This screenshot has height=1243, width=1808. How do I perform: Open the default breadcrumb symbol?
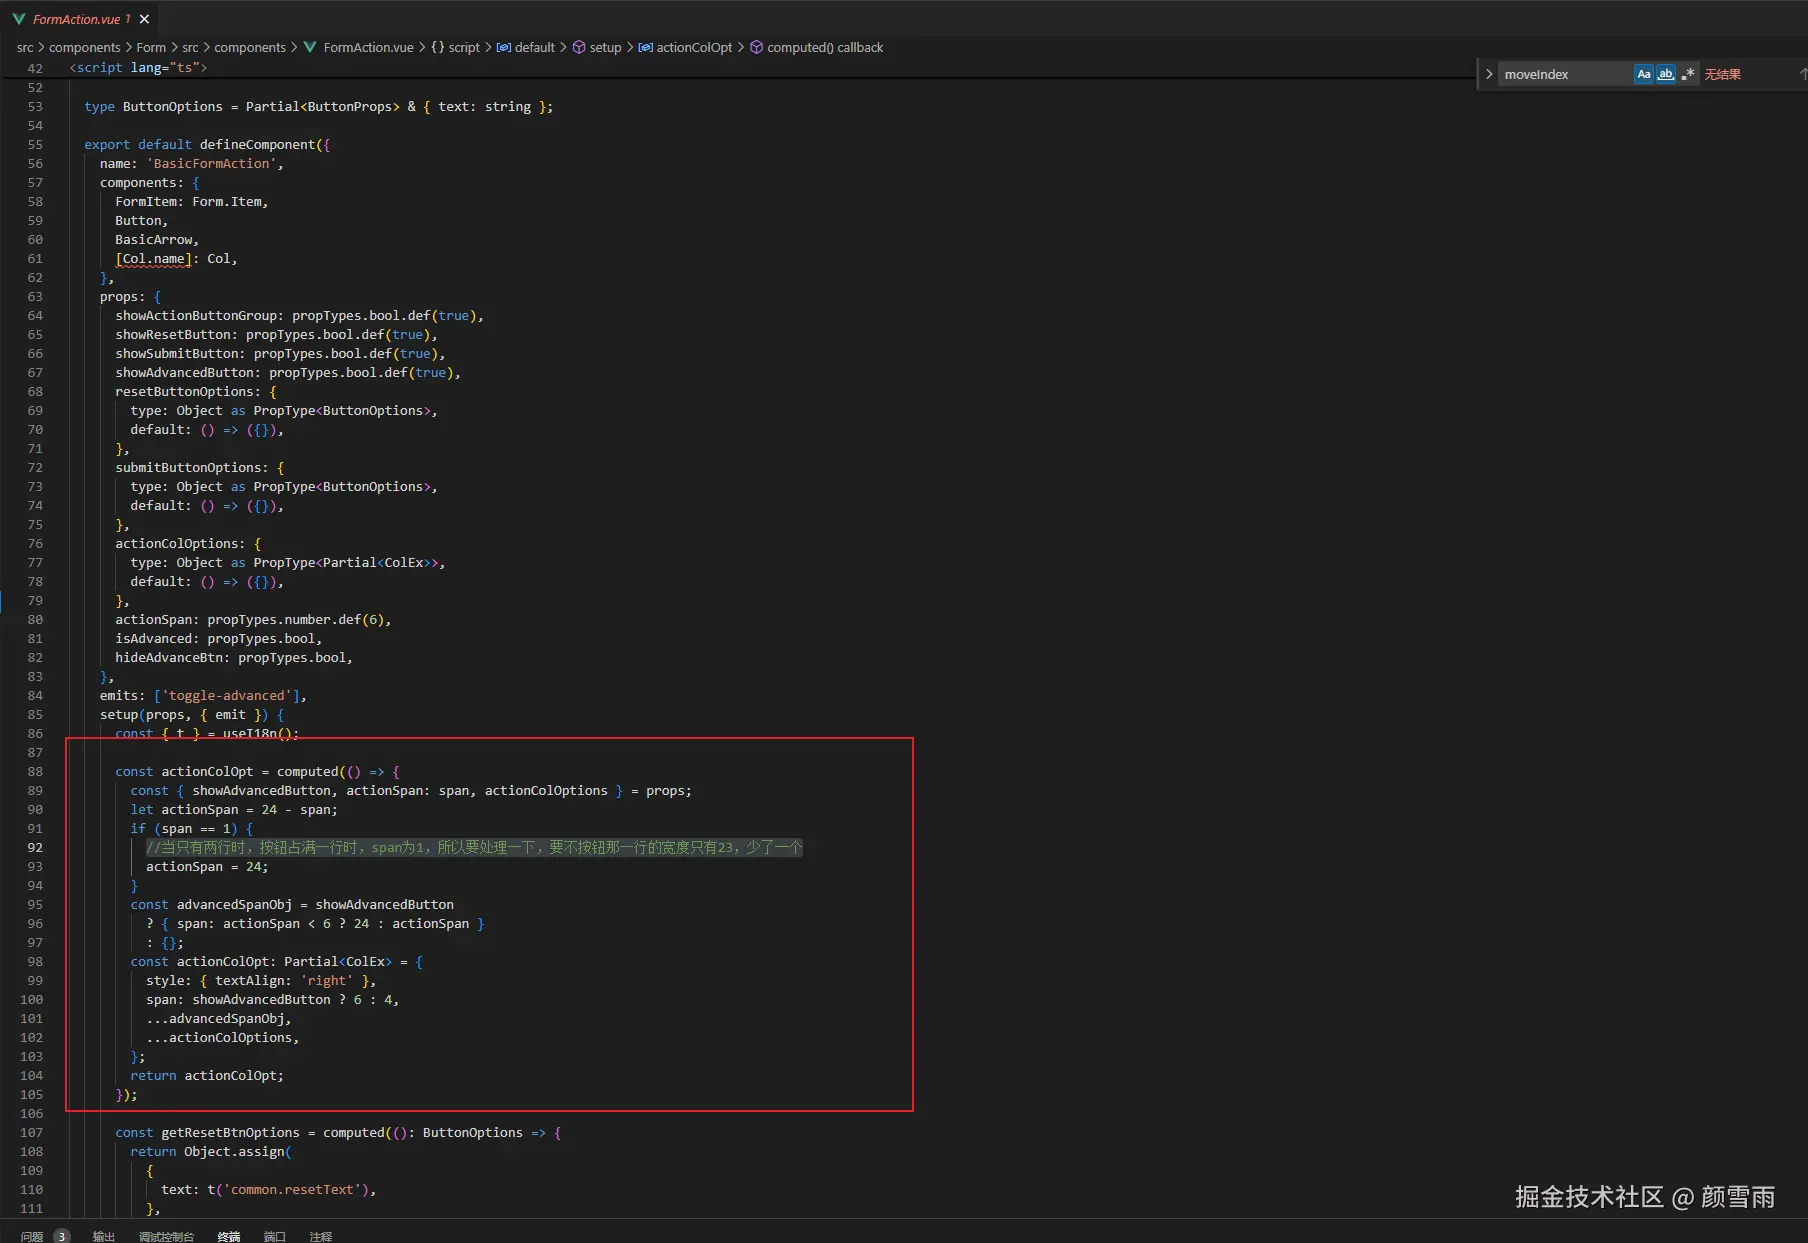click(x=535, y=47)
